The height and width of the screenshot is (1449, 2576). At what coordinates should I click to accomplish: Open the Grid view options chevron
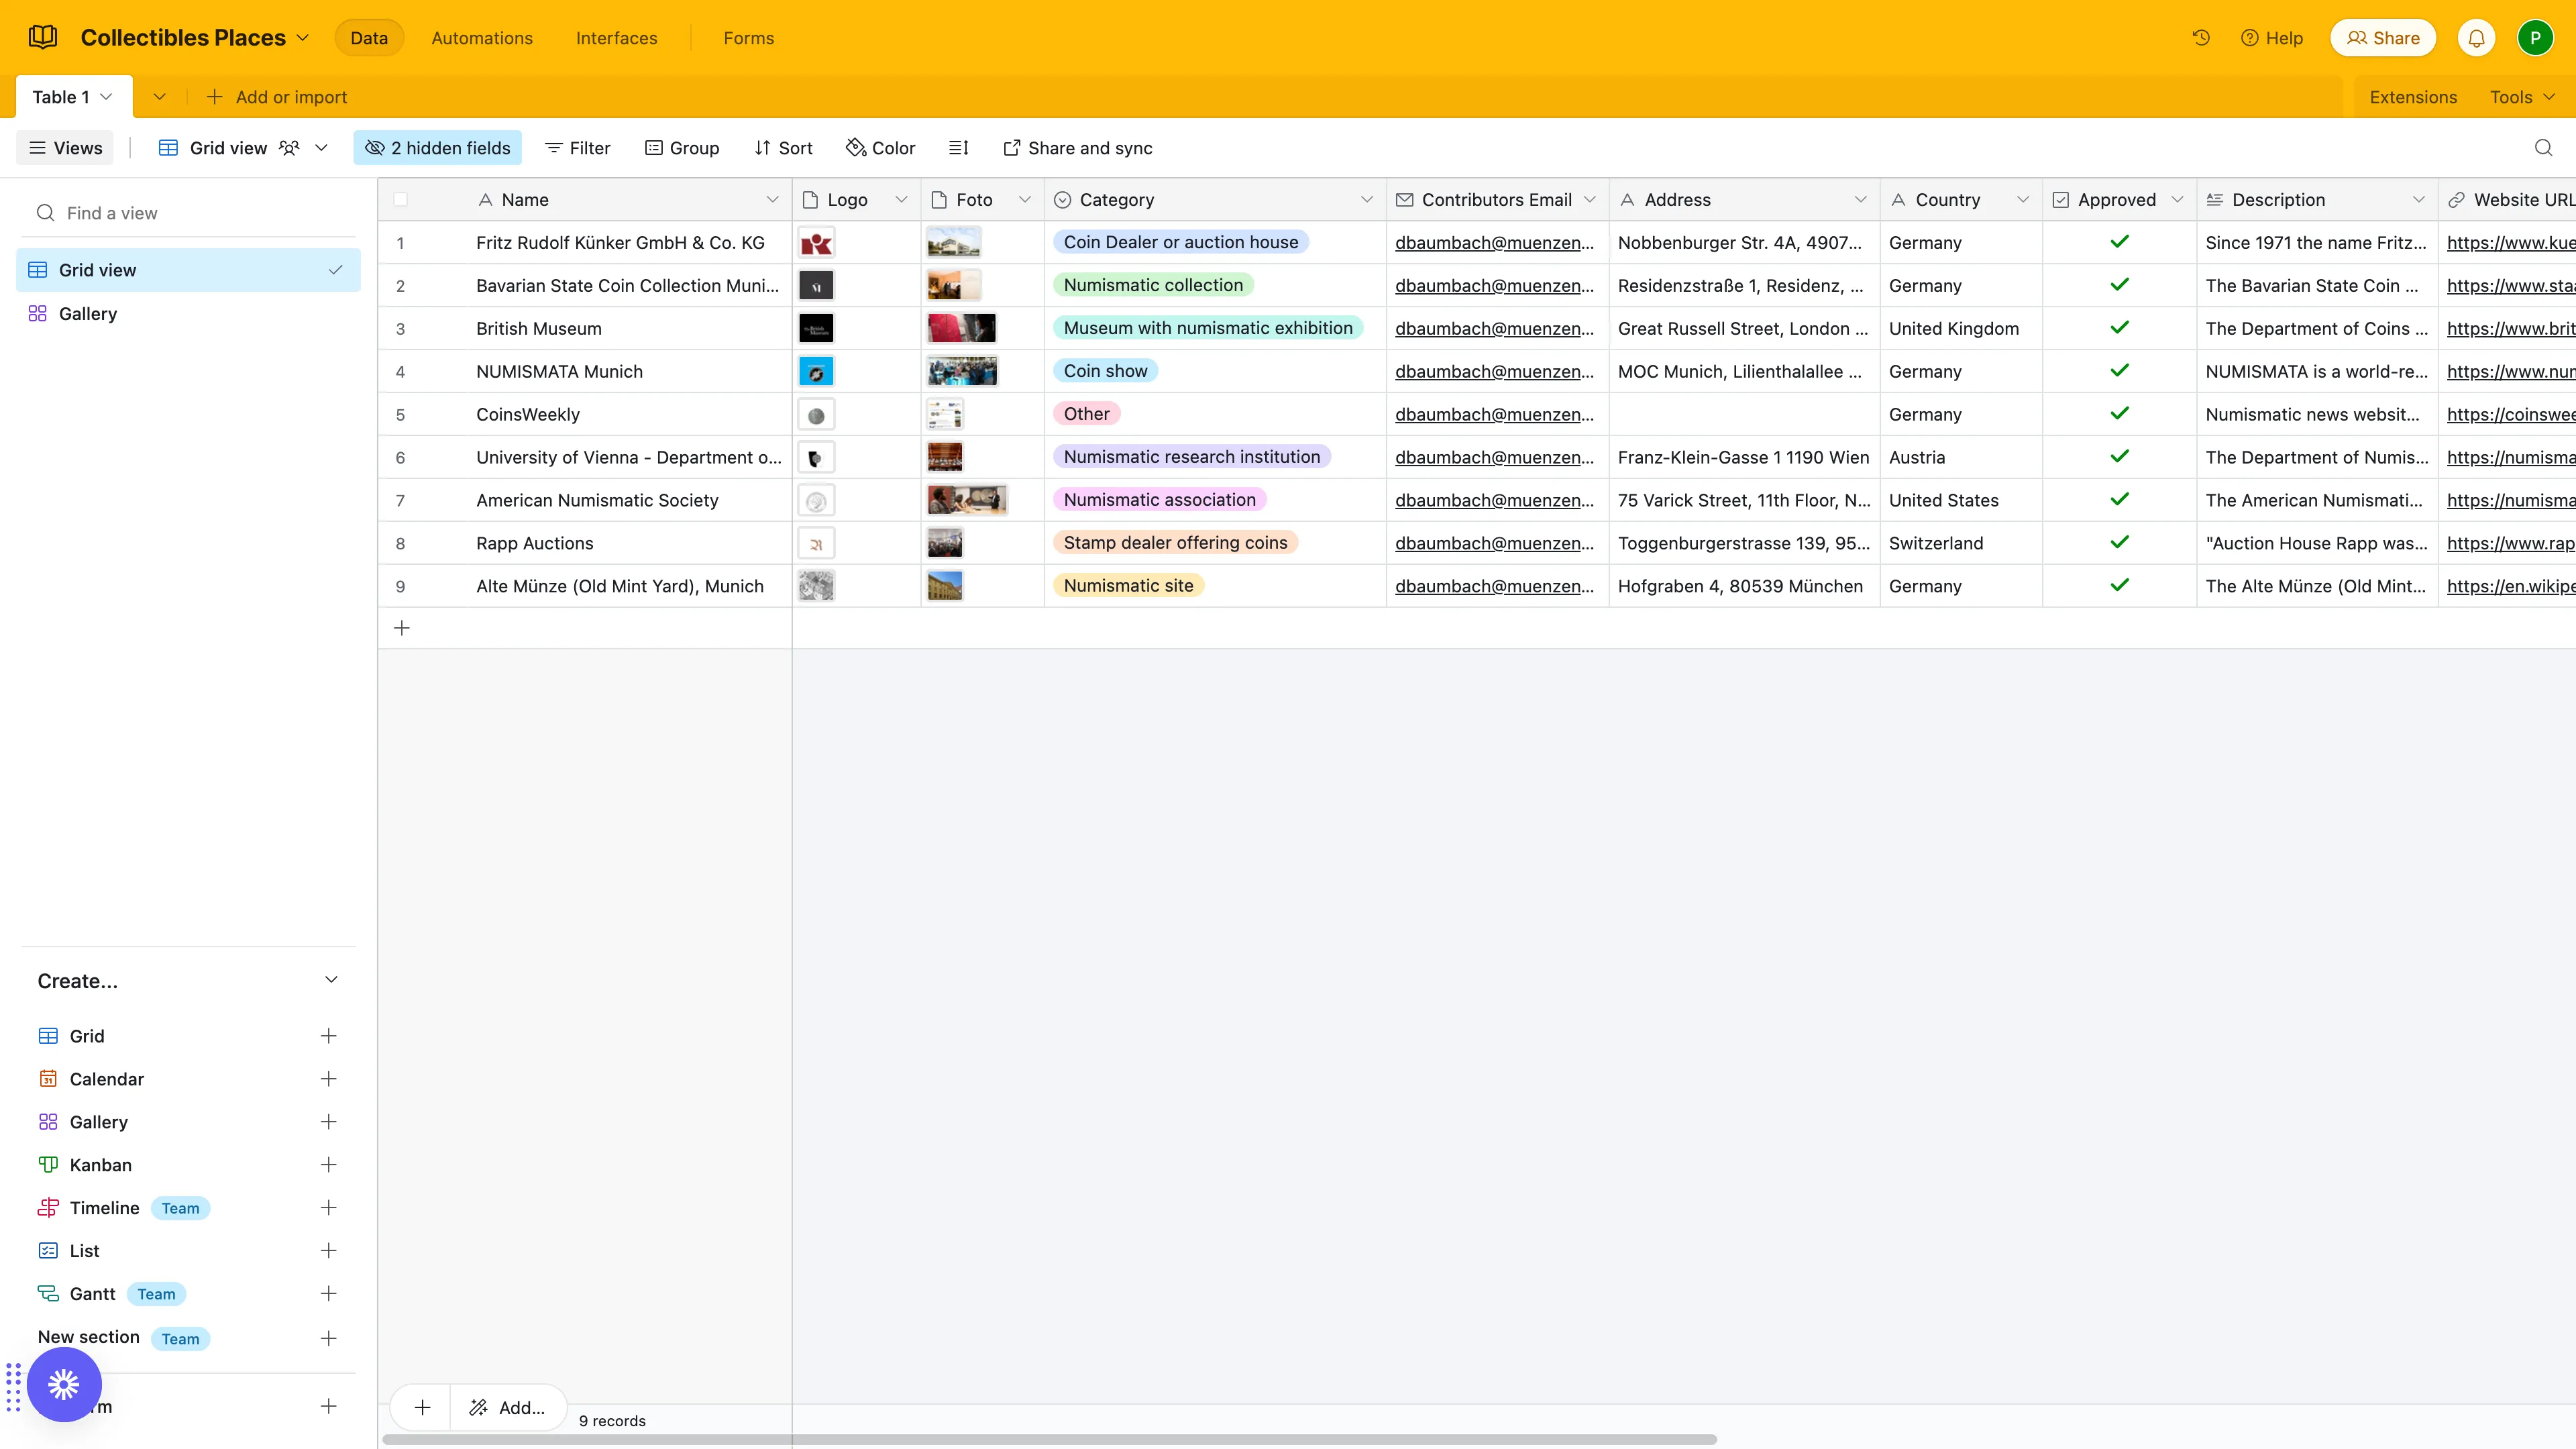click(321, 148)
